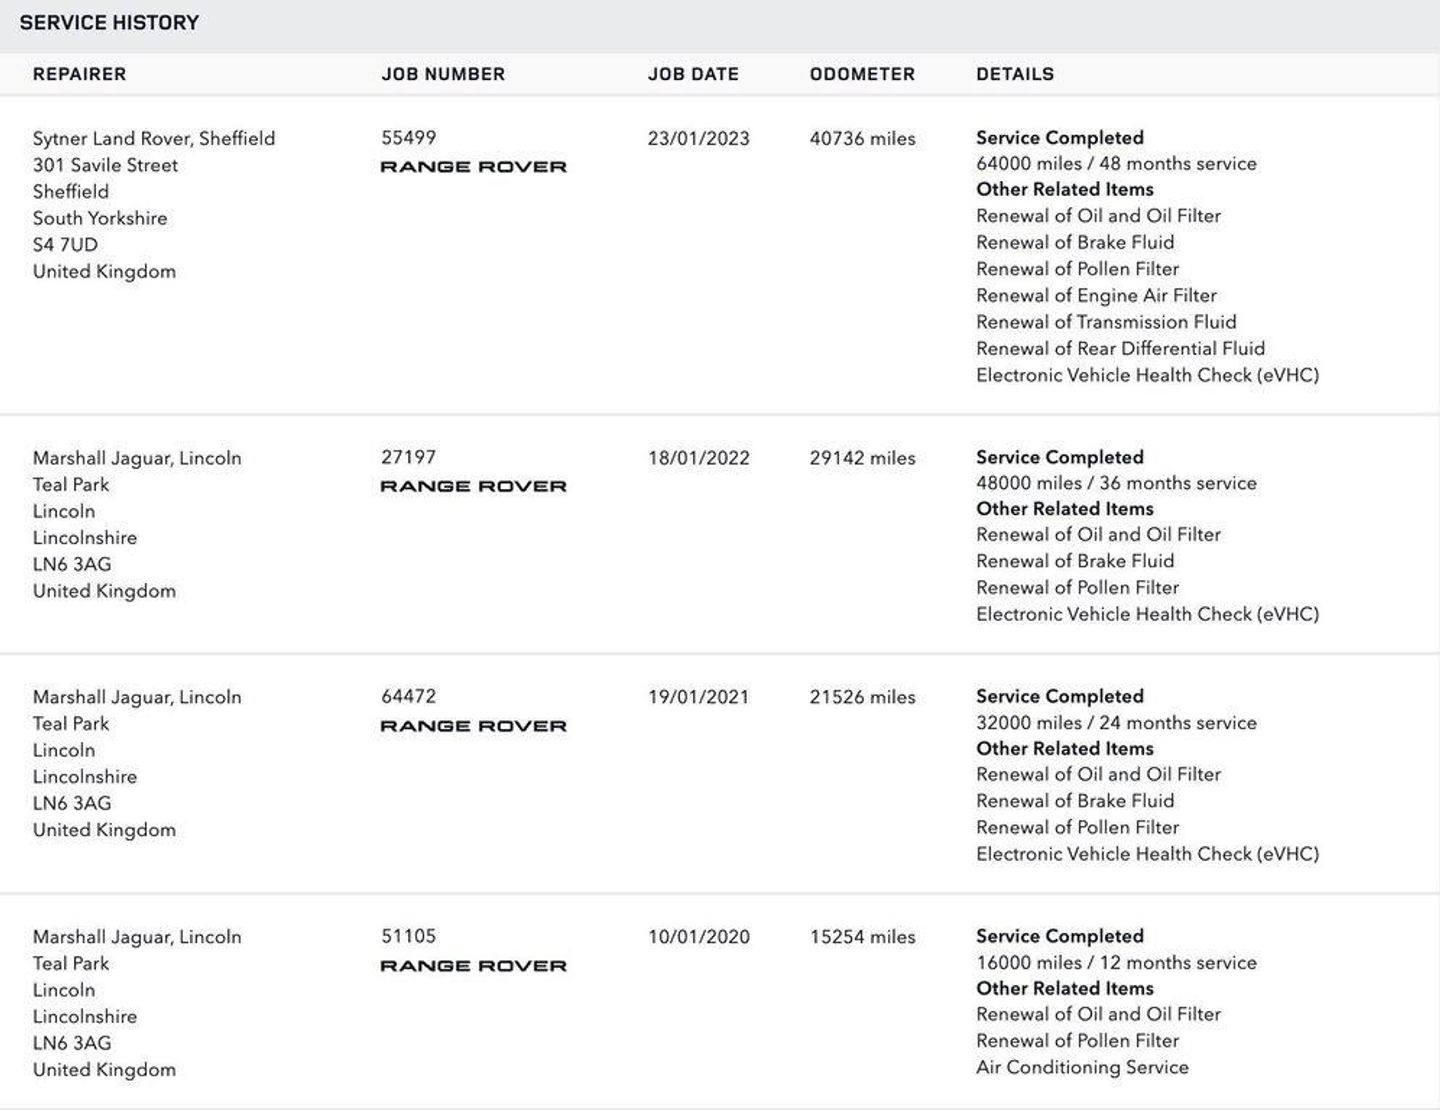
Task: Click Renewal of Rear Differential Fluid entry
Action: point(1120,348)
